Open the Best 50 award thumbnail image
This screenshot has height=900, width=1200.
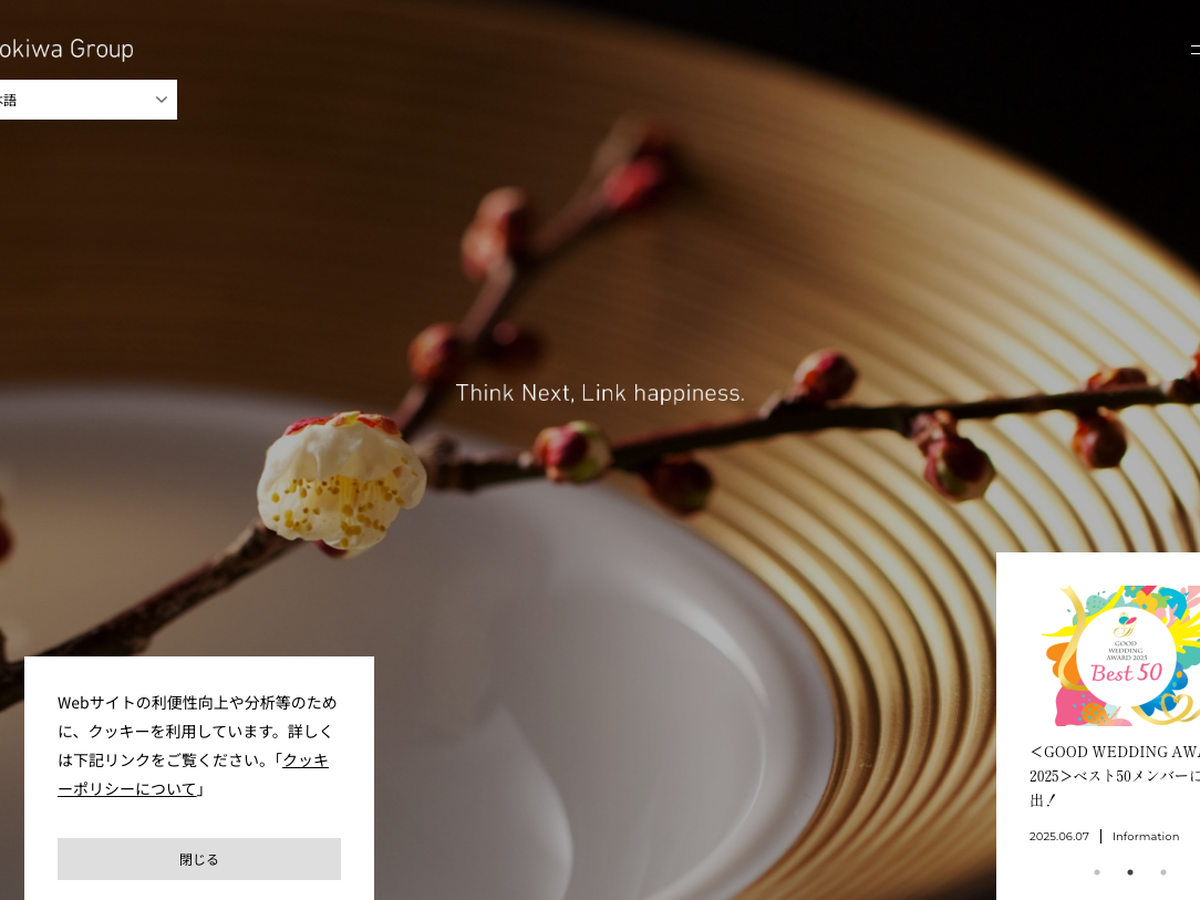coord(1119,655)
